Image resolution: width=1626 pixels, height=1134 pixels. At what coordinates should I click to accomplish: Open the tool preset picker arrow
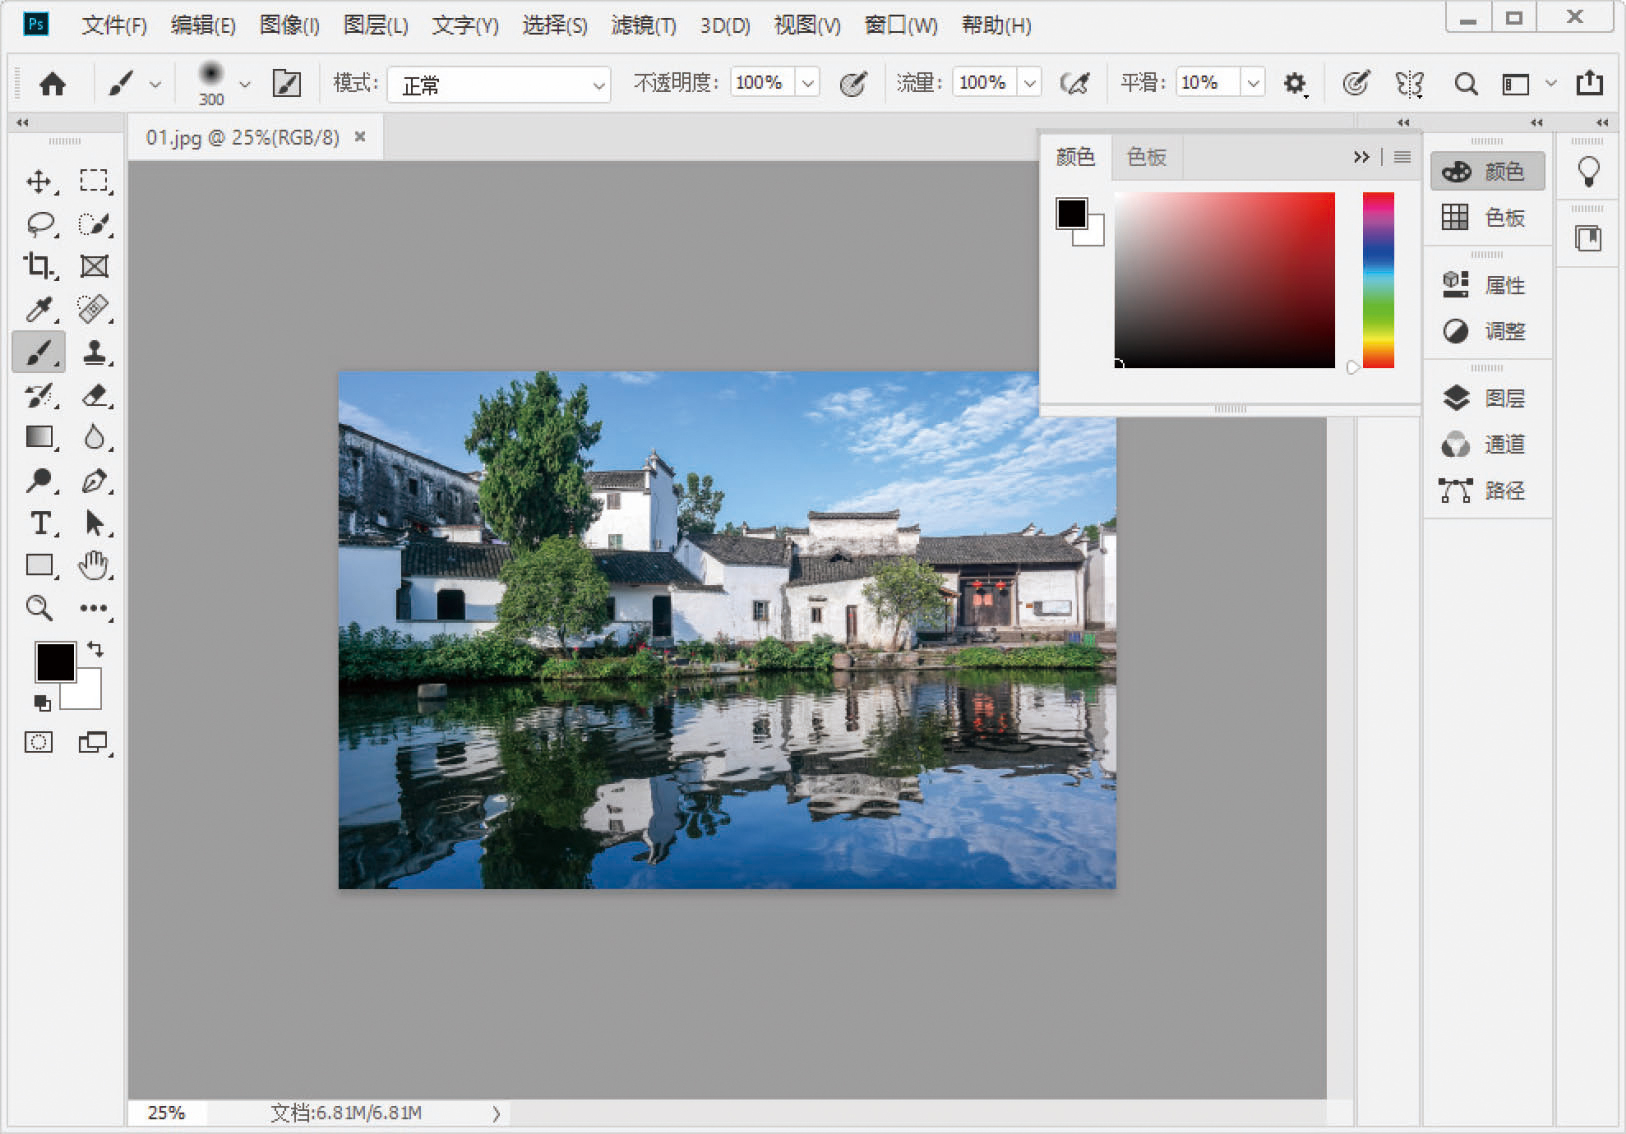click(x=155, y=85)
